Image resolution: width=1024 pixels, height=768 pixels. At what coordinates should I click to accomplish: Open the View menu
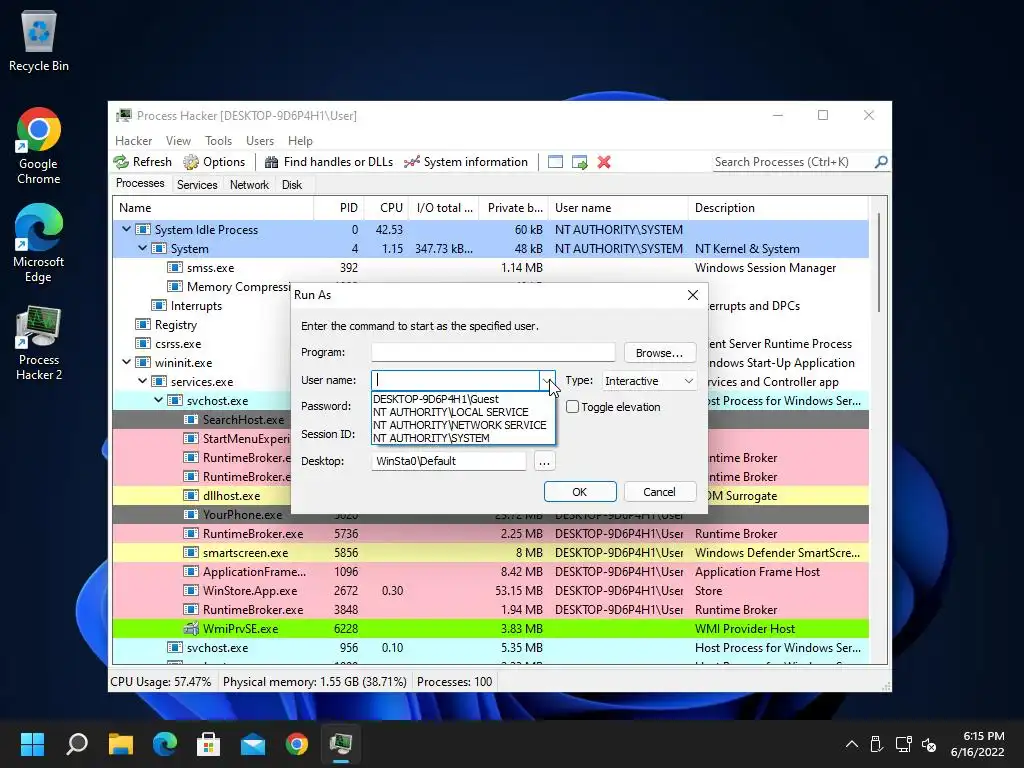(178, 140)
